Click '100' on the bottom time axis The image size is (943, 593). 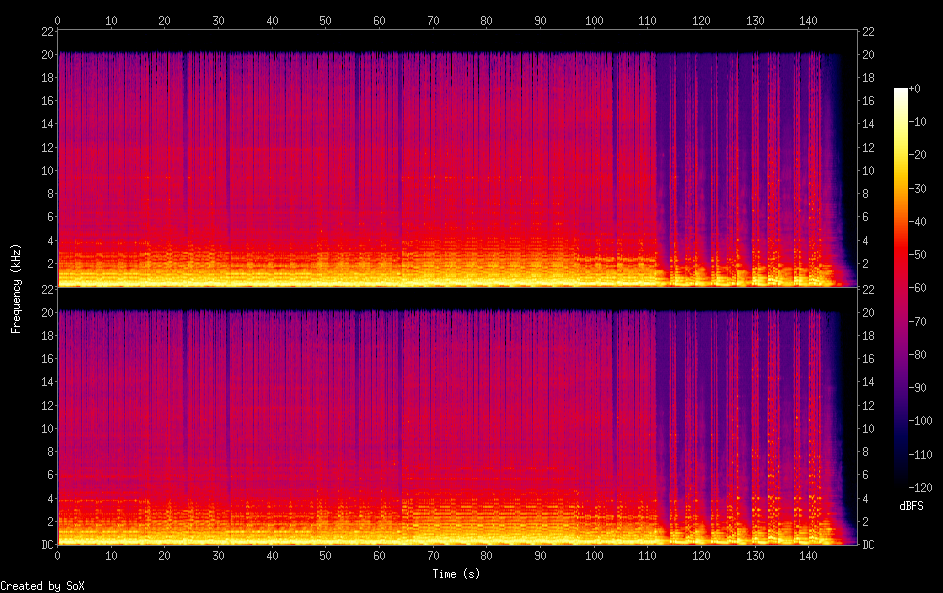pos(594,556)
